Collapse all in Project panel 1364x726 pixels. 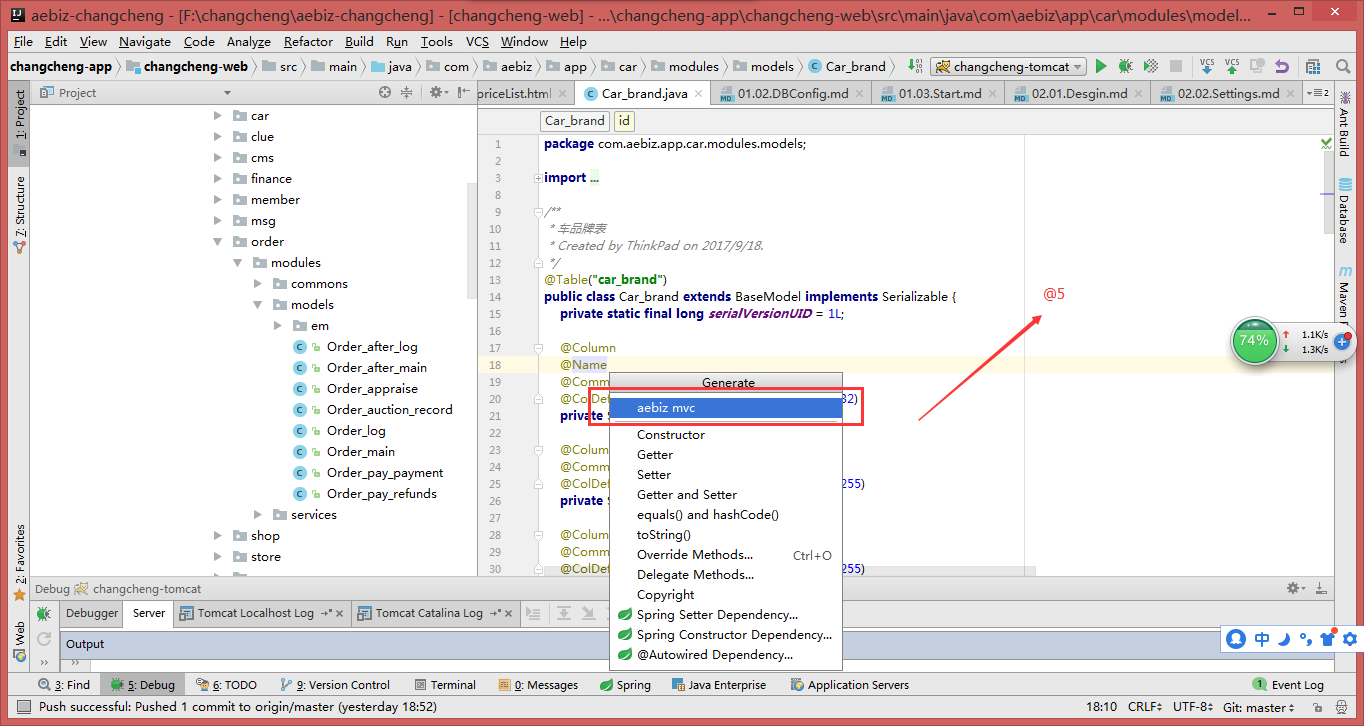click(x=406, y=93)
